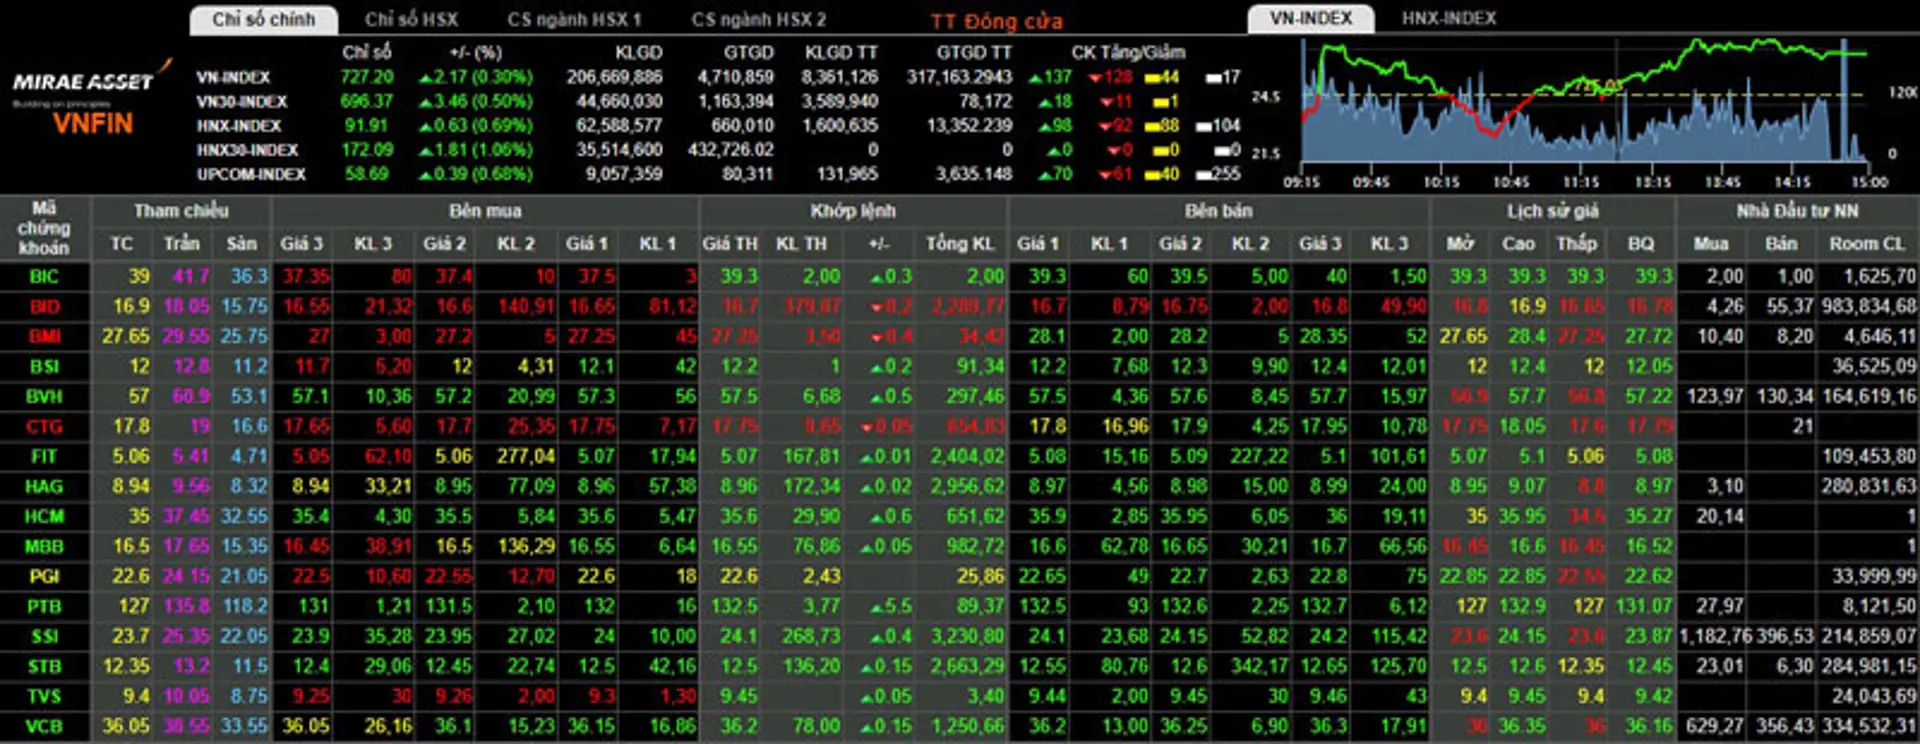Viewport: 1920px width, 744px height.
Task: Select the VN-INDEX chart tab
Action: click(x=1311, y=19)
